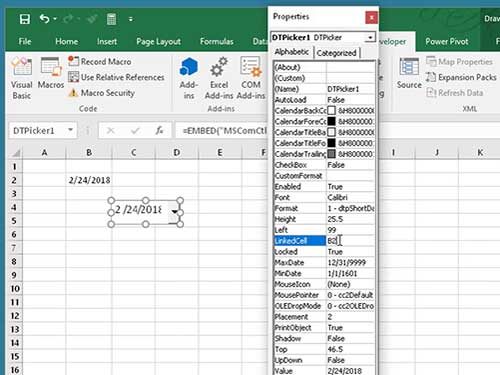Click the black CalendarForeColor swatch
Image resolution: width=500 pixels, height=375 pixels.
331,121
